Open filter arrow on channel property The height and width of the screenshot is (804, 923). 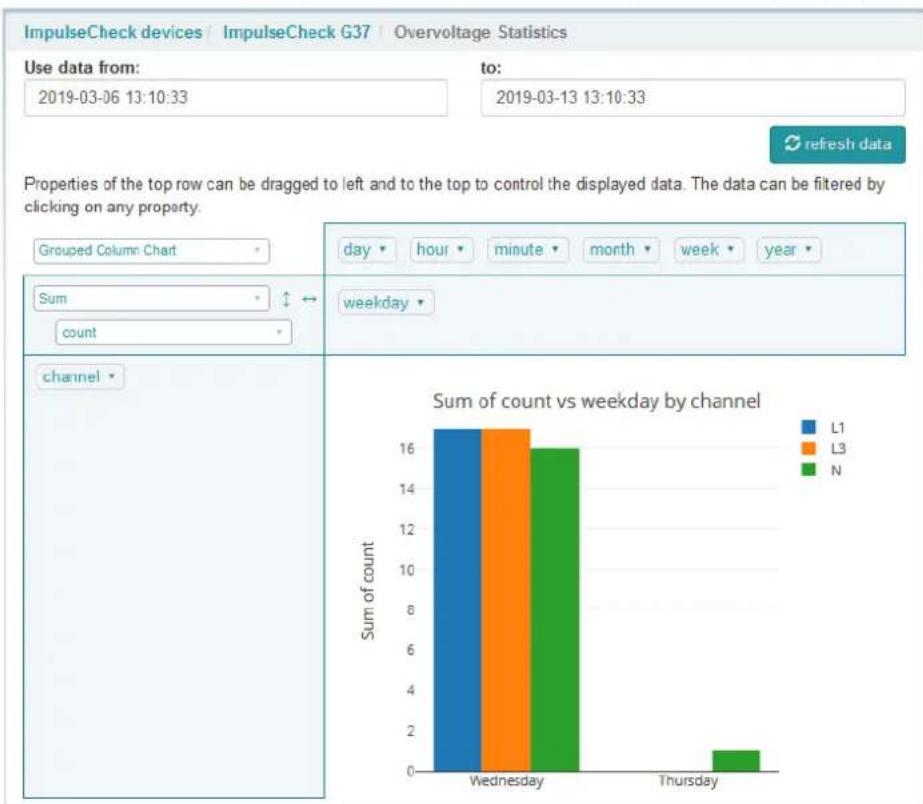[111, 376]
